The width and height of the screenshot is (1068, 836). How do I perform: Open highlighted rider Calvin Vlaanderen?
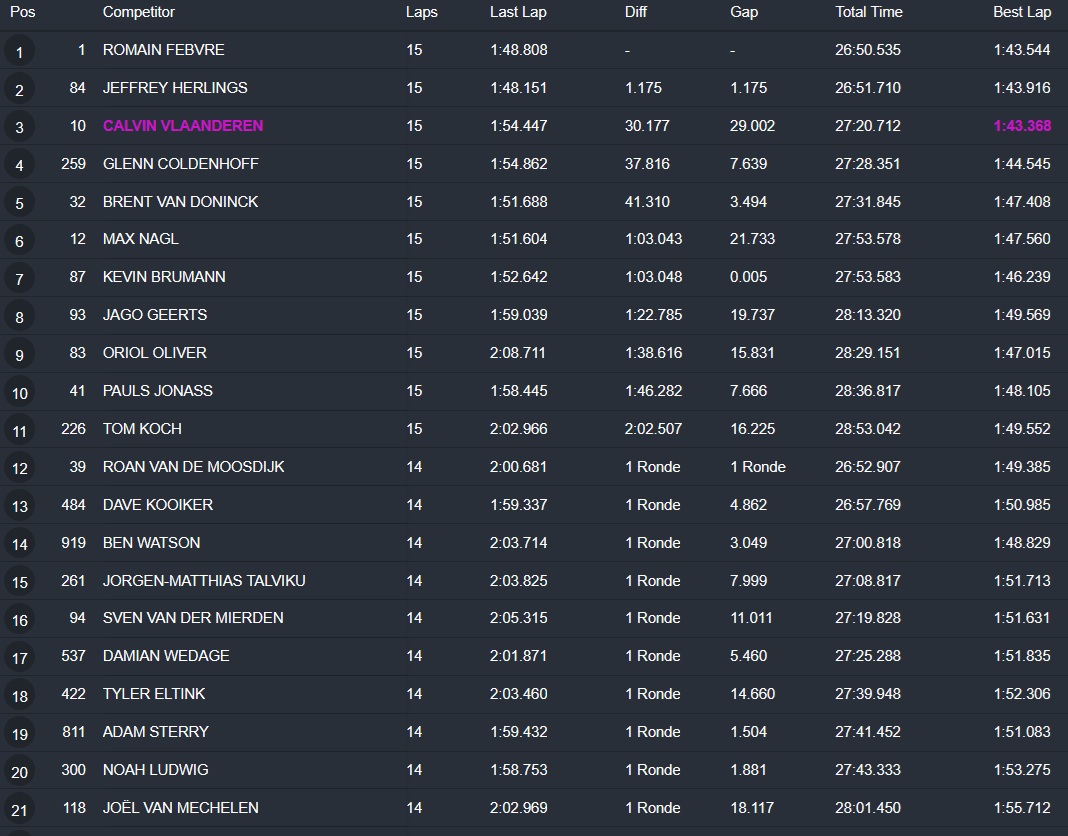click(183, 126)
